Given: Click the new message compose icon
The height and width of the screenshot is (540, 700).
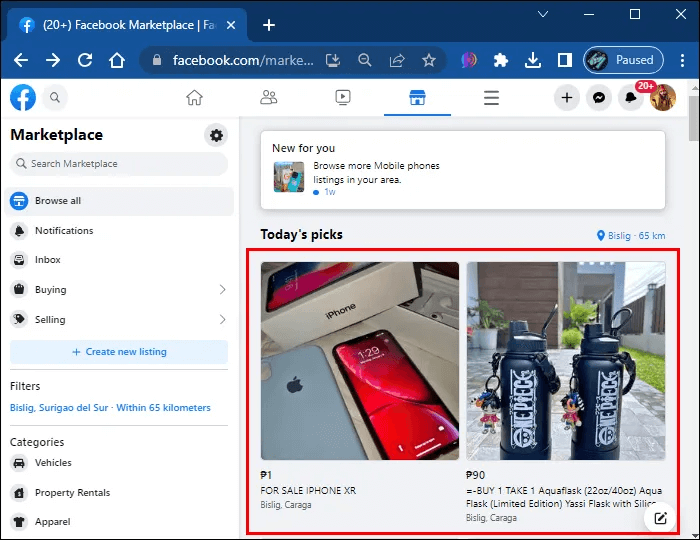Looking at the screenshot, I should click(661, 518).
